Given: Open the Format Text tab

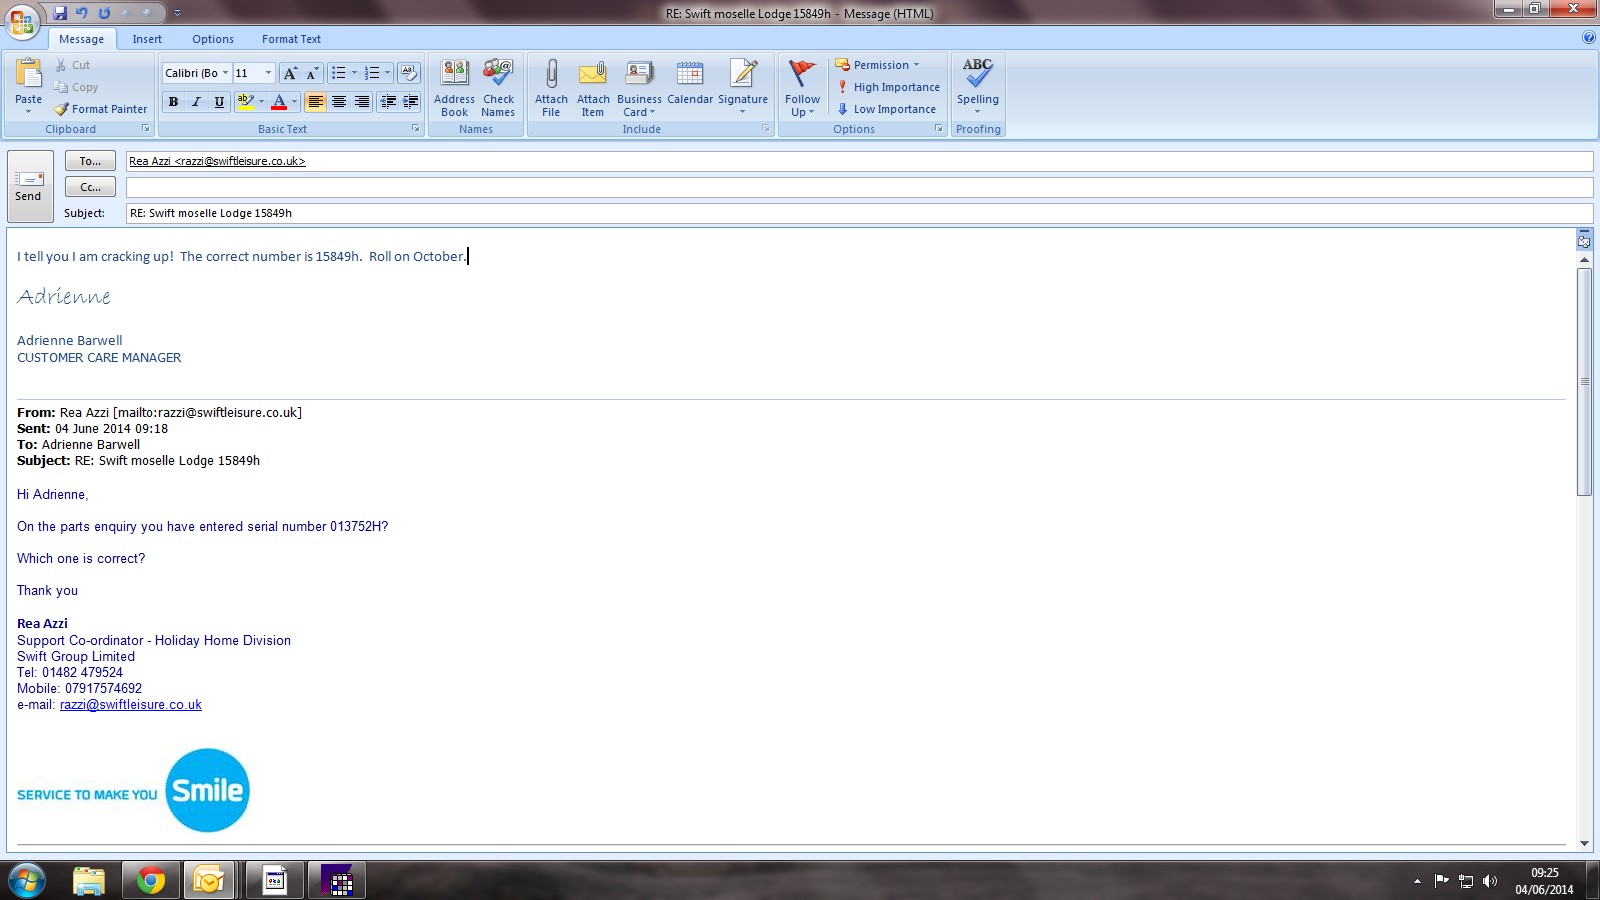Looking at the screenshot, I should pos(291,39).
